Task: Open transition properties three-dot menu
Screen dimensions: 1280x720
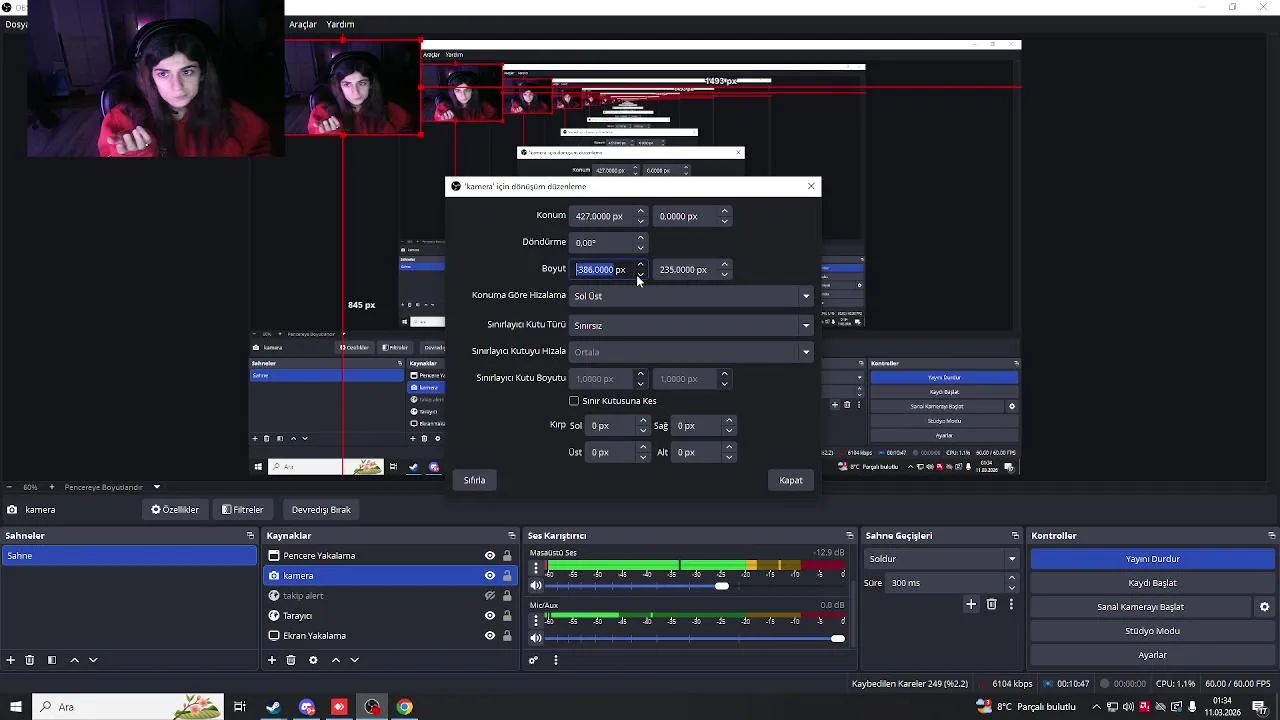Action: (x=1011, y=604)
